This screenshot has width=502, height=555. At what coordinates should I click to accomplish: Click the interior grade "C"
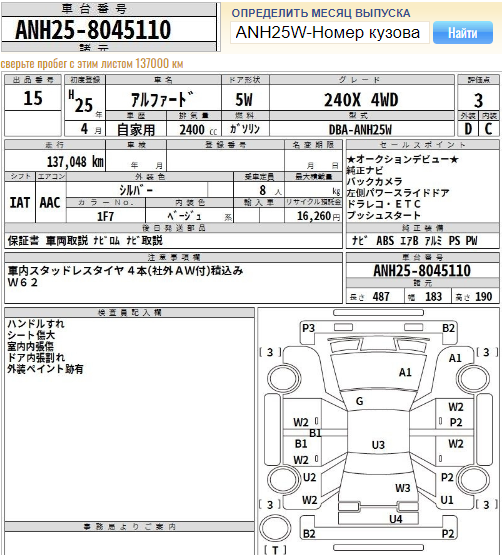(x=489, y=129)
